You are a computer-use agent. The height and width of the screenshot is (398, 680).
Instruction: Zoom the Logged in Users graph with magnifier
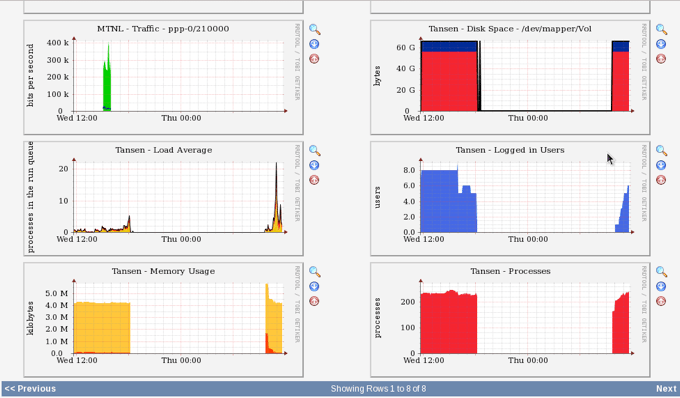point(661,151)
